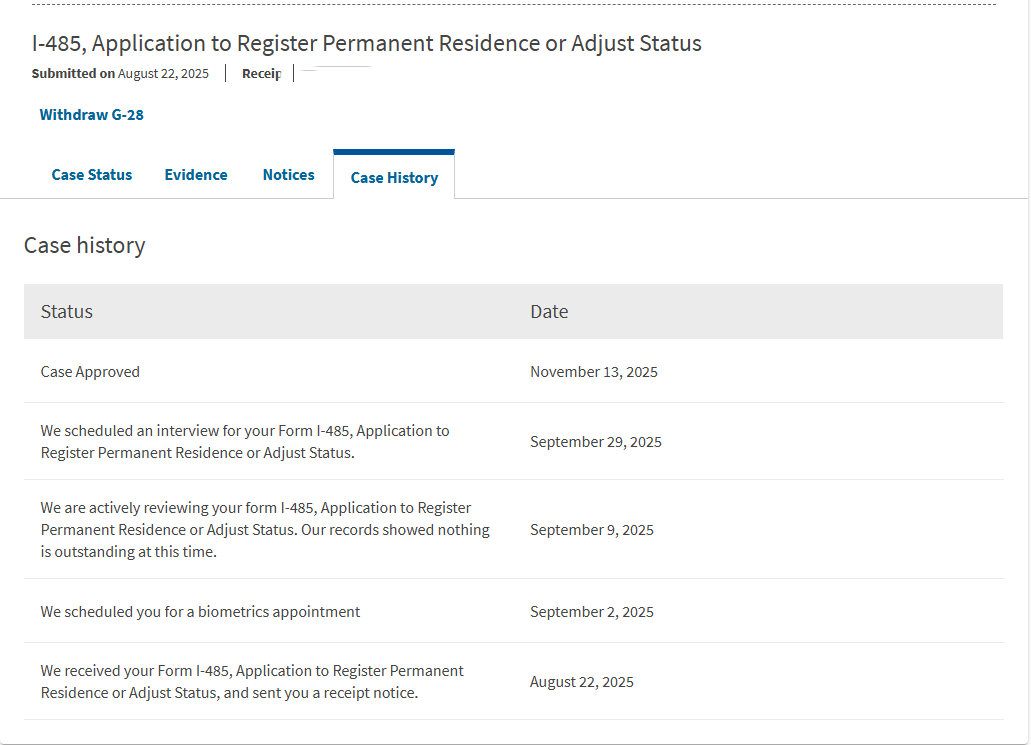
Task: Click the Withdraw G-28 link
Action: click(92, 115)
